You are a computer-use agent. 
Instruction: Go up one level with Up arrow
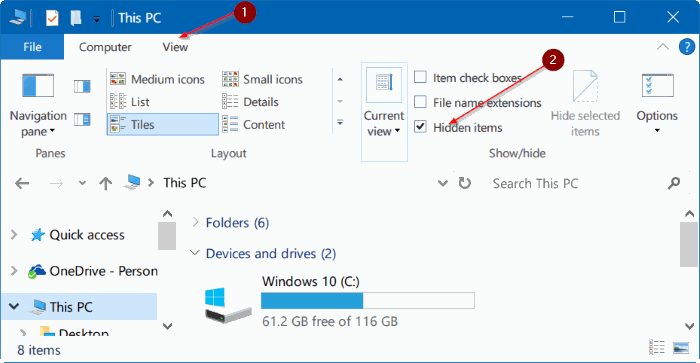point(106,183)
